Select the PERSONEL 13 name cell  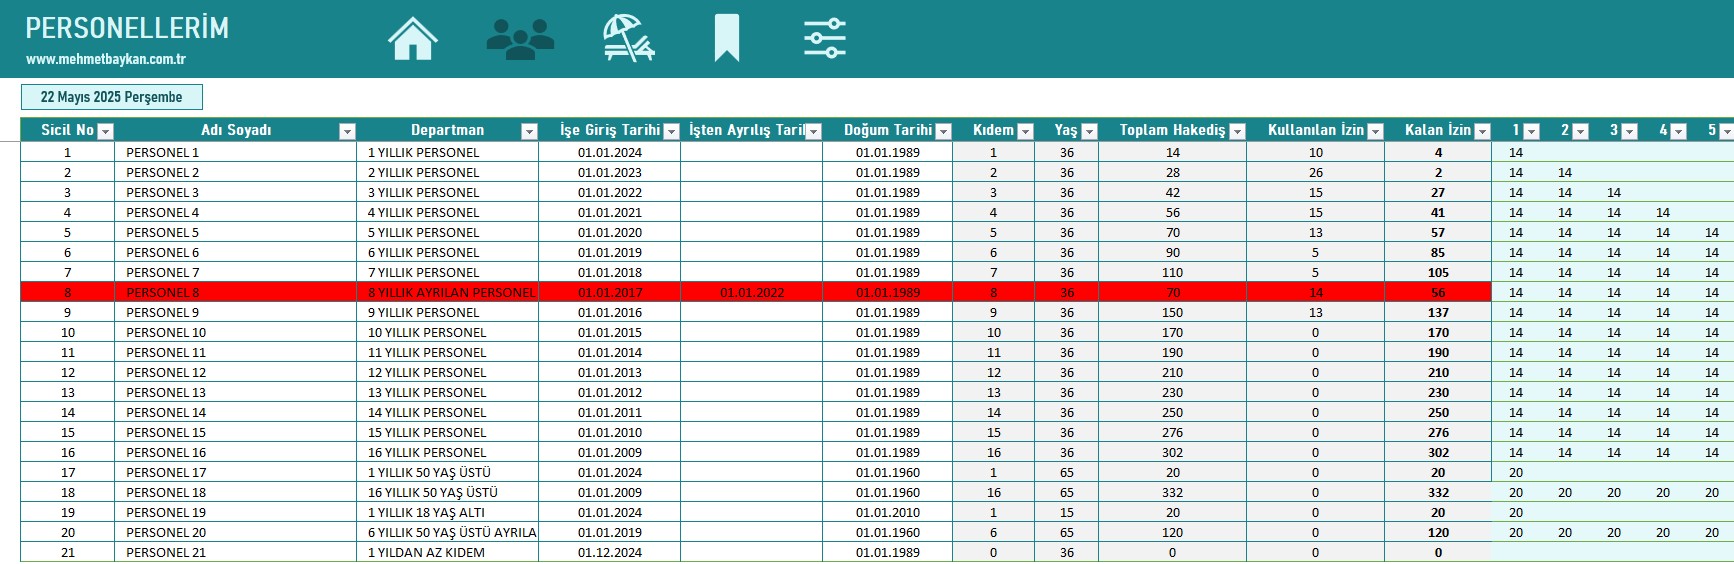(x=235, y=392)
